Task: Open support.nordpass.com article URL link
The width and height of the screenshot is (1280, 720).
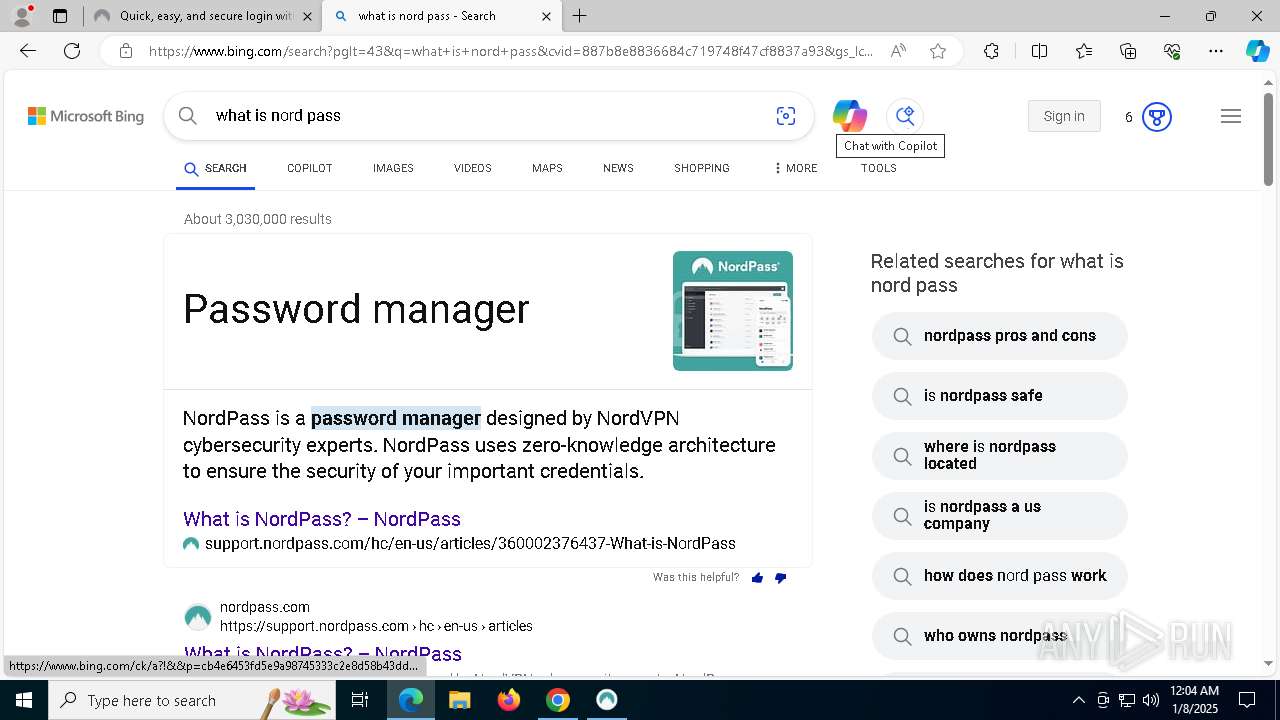Action: tap(470, 544)
